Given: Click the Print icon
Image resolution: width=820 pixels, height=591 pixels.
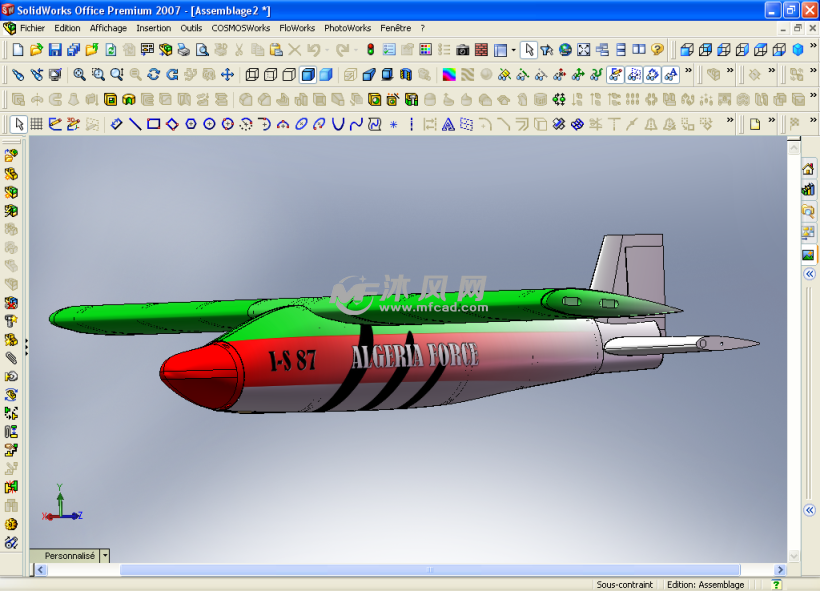Looking at the screenshot, I should pos(184,50).
